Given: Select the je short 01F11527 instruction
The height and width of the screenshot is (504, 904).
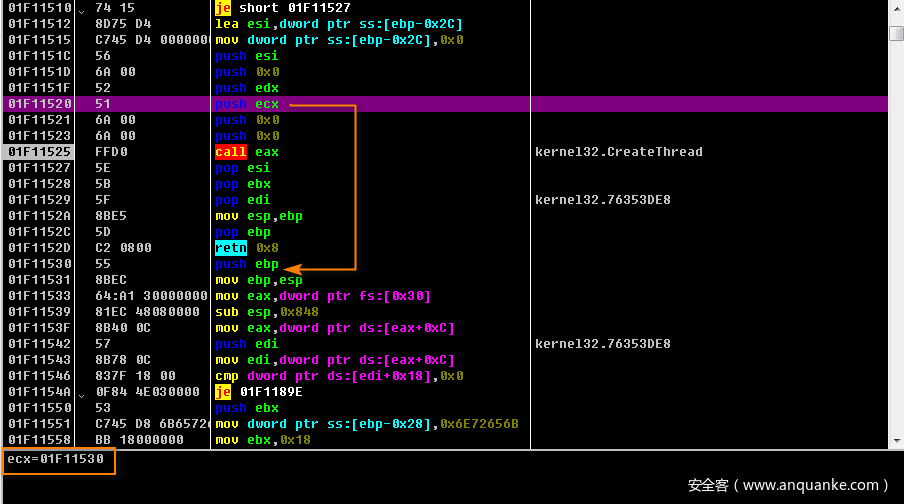Looking at the screenshot, I should tap(282, 8).
